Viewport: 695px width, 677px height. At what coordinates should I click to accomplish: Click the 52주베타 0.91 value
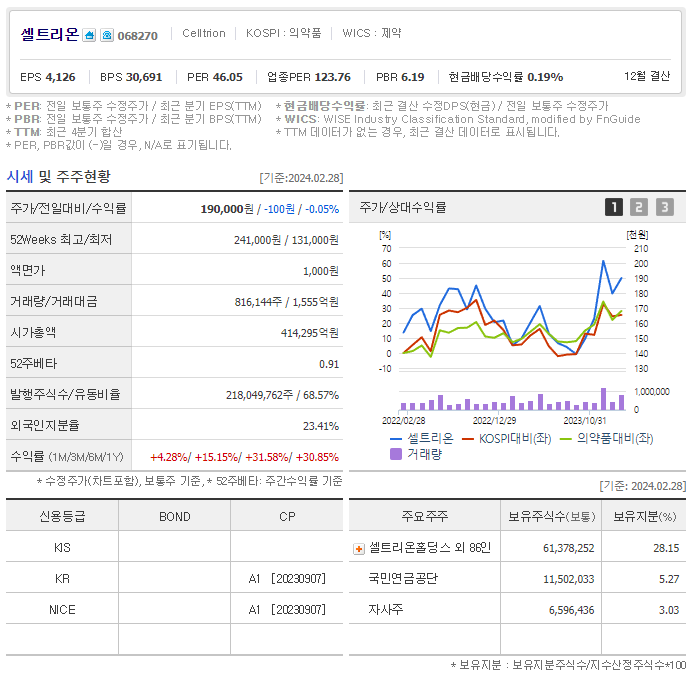point(329,364)
